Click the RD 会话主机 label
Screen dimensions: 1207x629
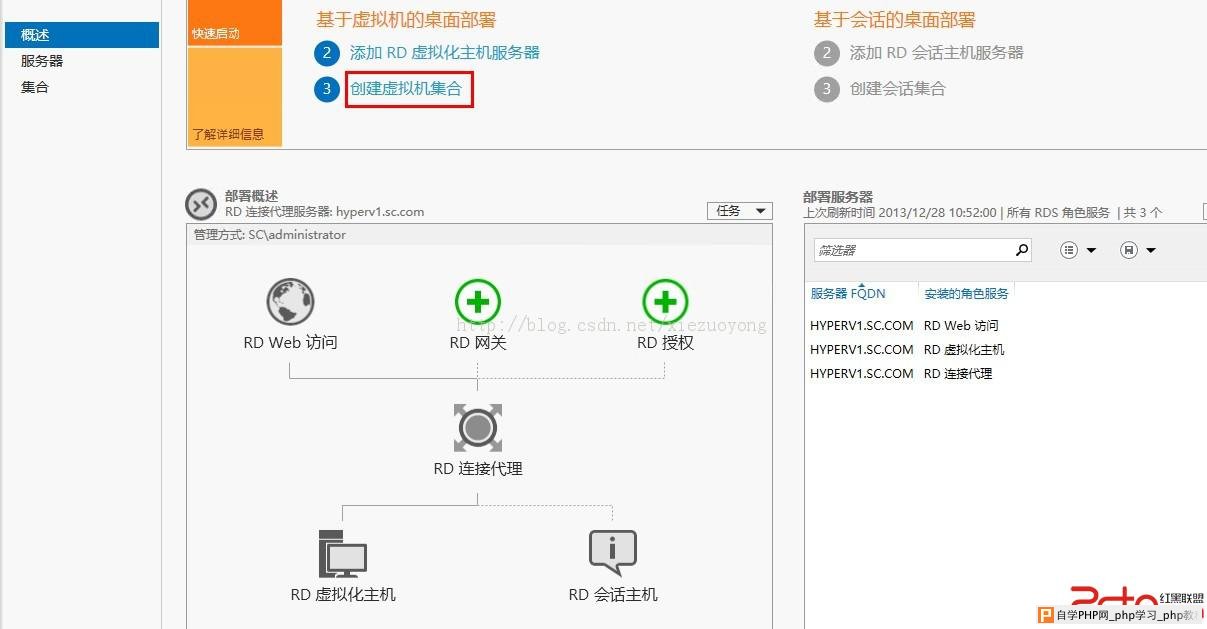[x=613, y=595]
